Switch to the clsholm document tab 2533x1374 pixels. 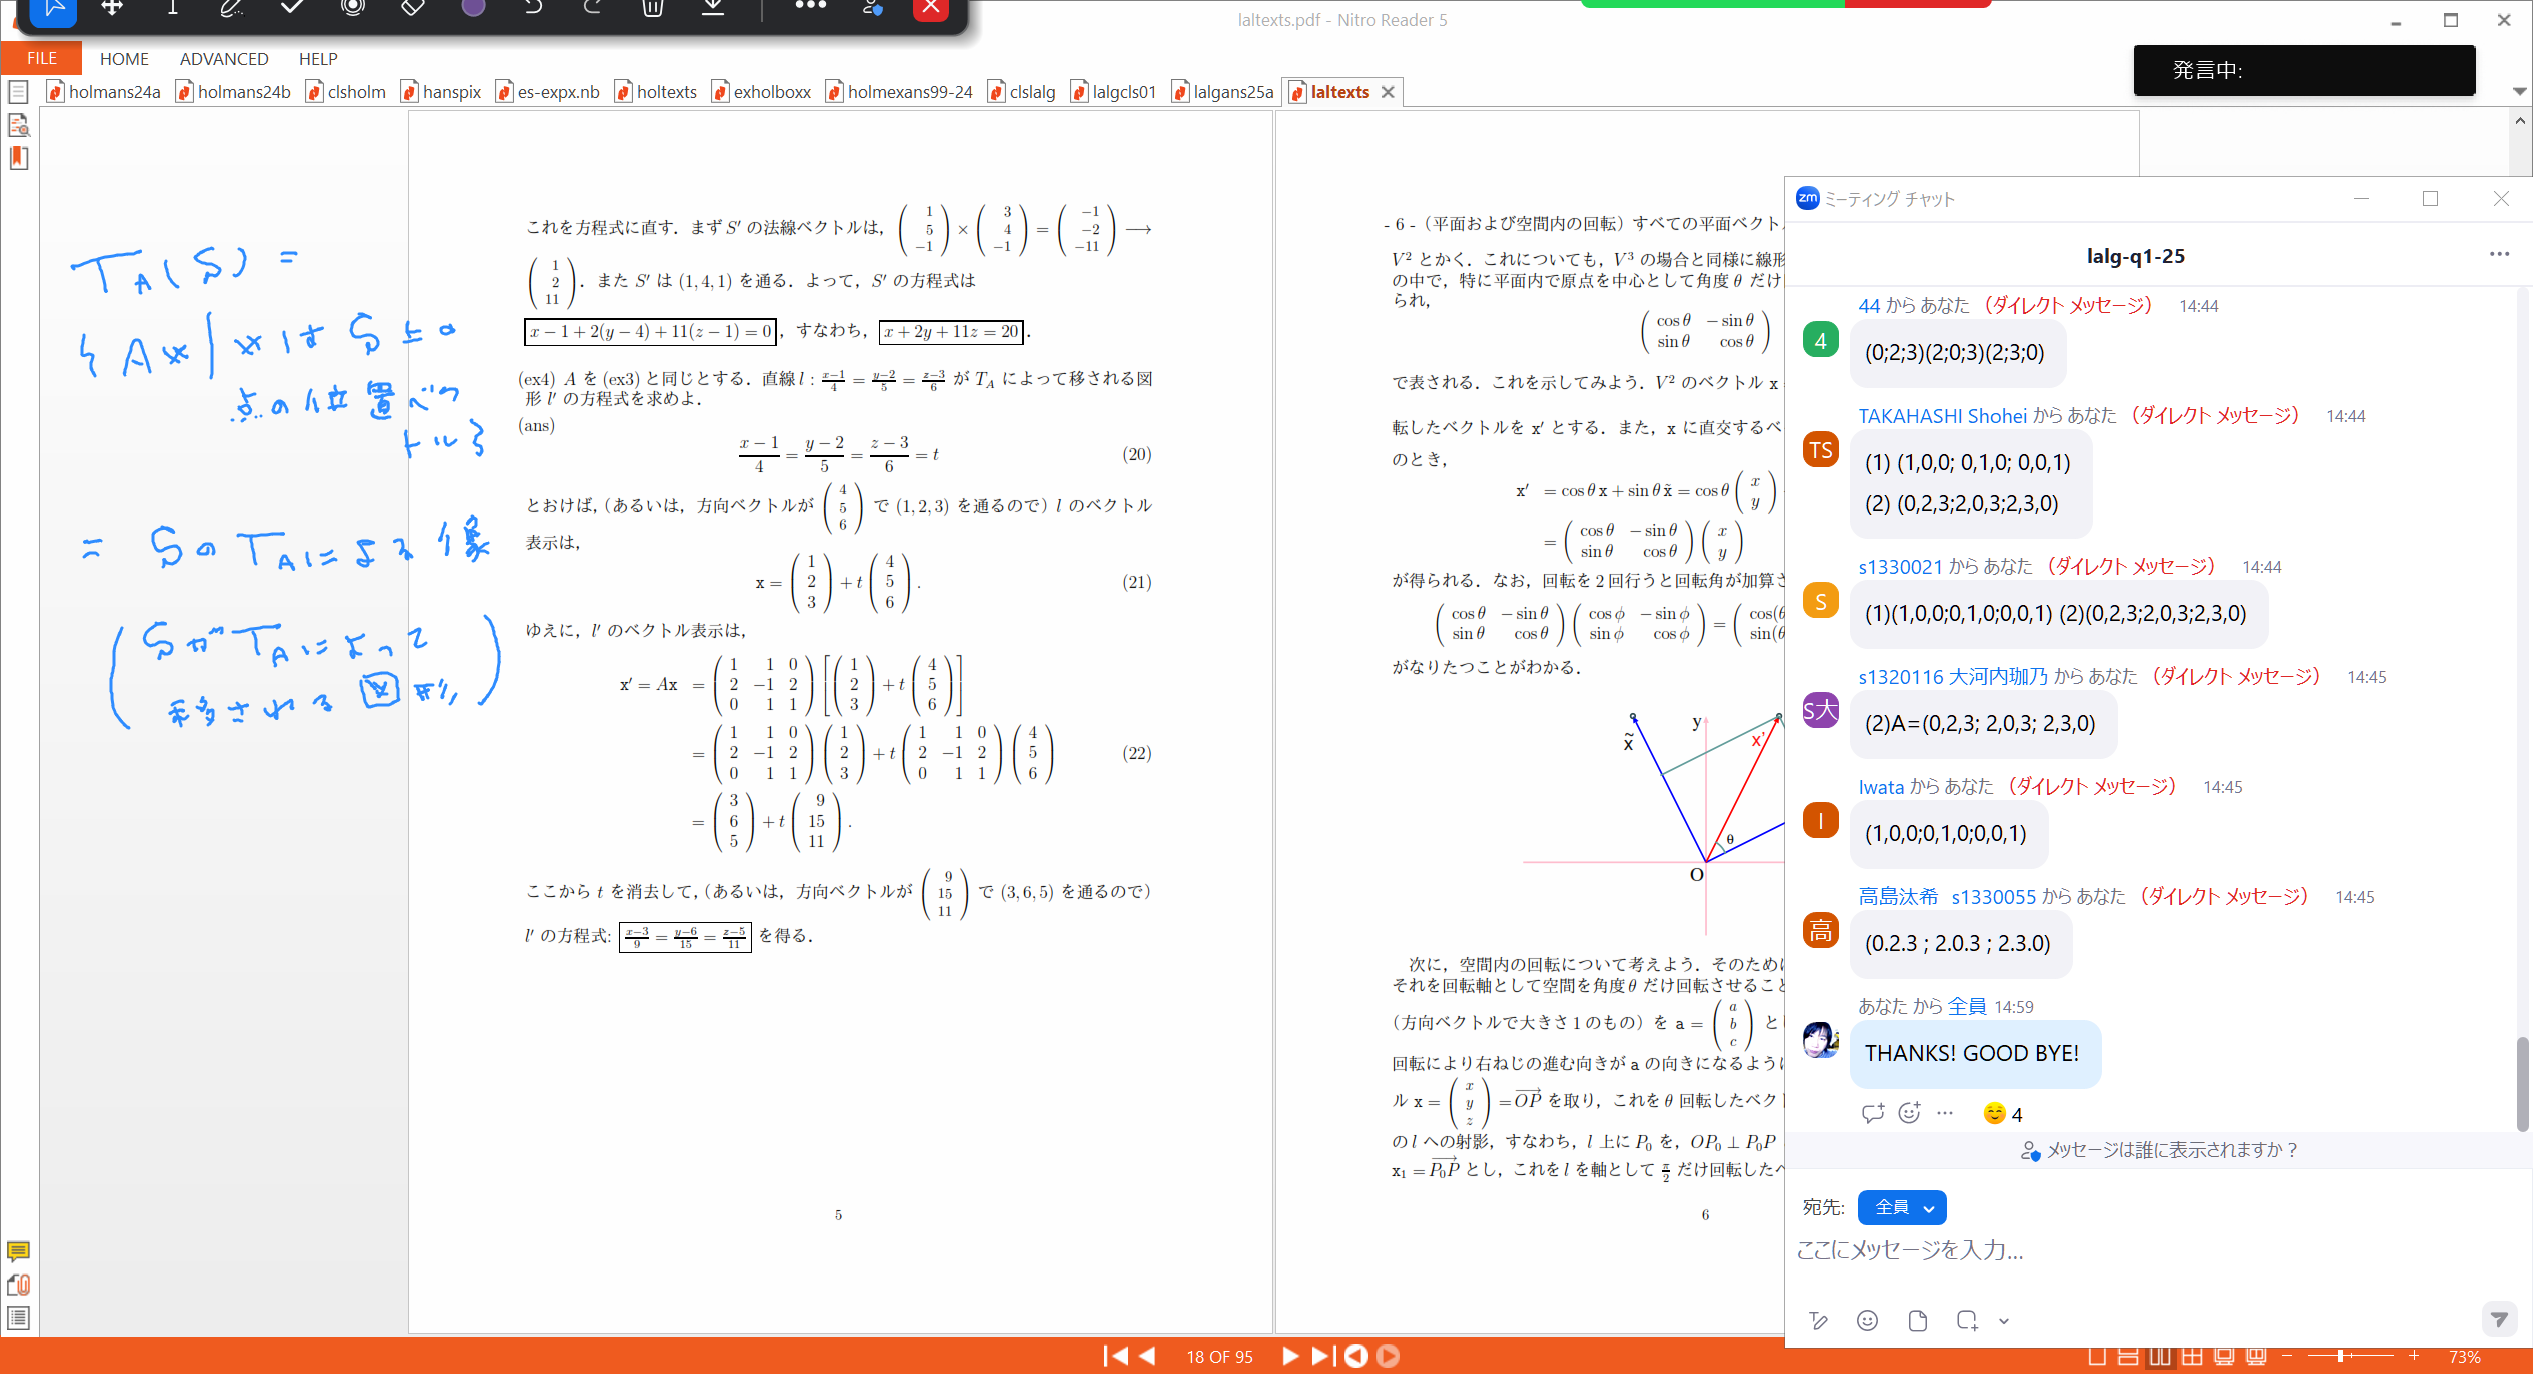tap(346, 92)
